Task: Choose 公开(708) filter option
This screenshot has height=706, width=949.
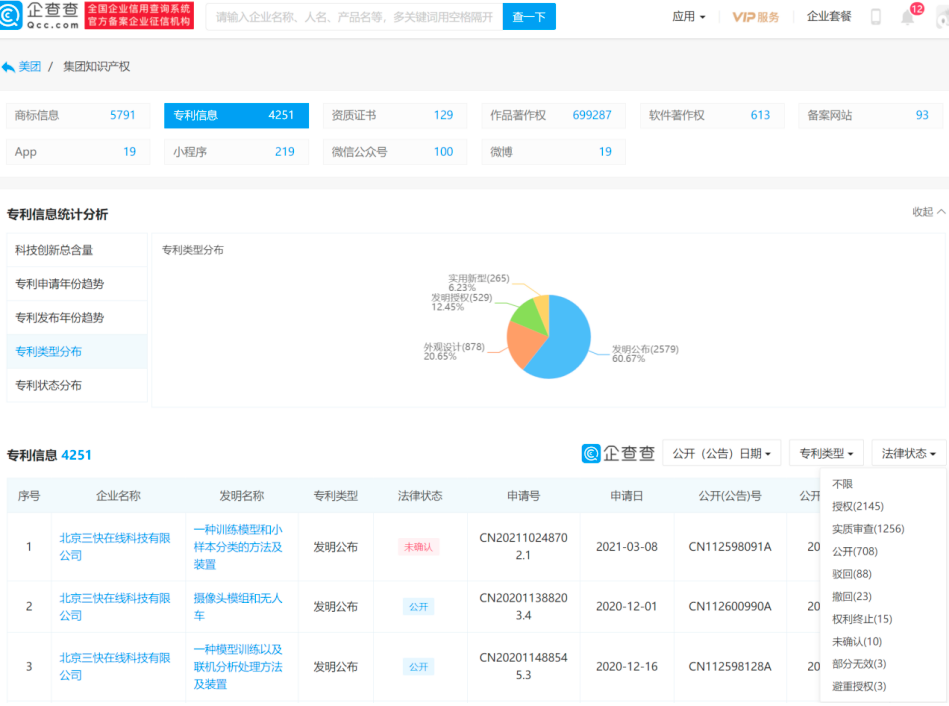Action: click(855, 551)
